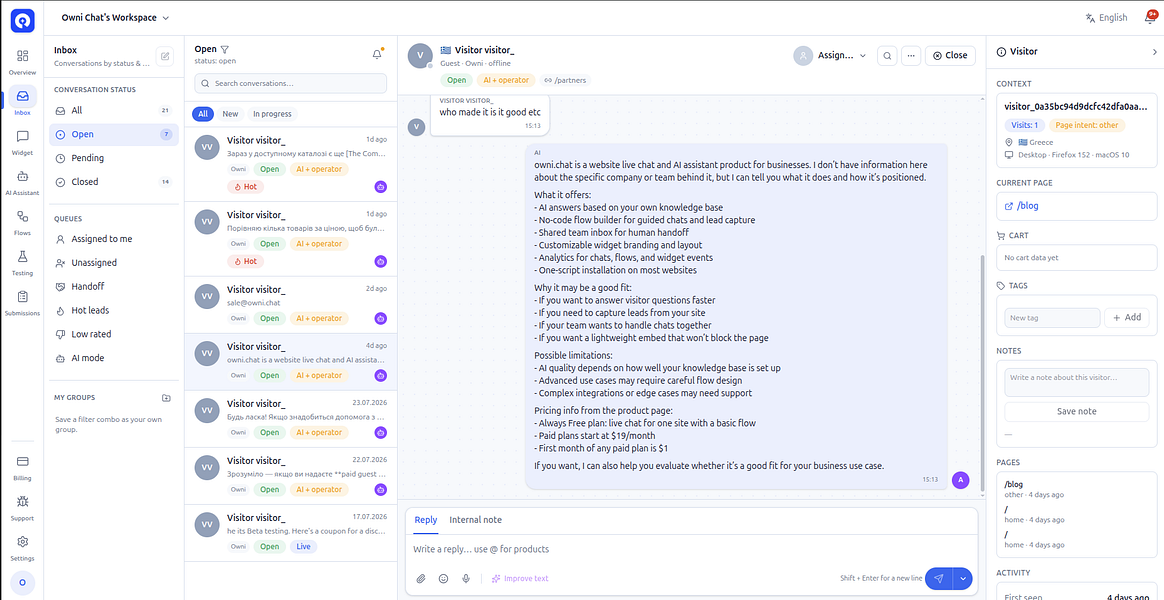Open the Assign operator dropdown
The width and height of the screenshot is (1164, 600).
(831, 55)
